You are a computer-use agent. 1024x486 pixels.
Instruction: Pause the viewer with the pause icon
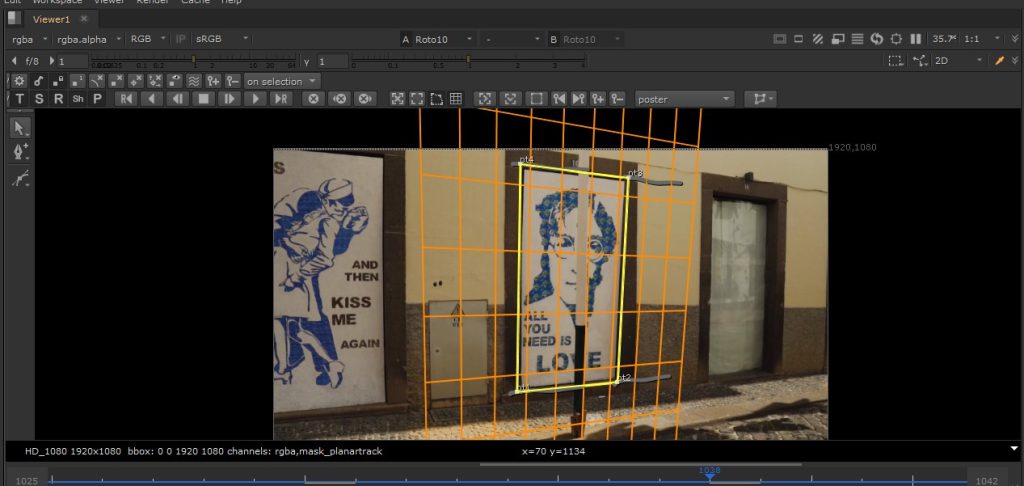(916, 39)
